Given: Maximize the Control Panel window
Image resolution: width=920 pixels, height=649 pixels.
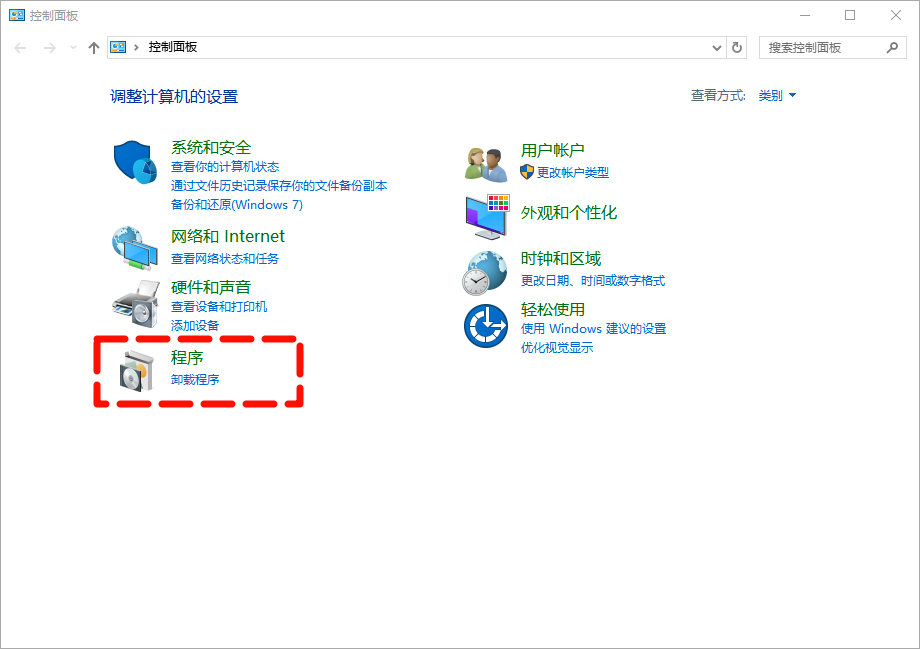Looking at the screenshot, I should pos(850,15).
